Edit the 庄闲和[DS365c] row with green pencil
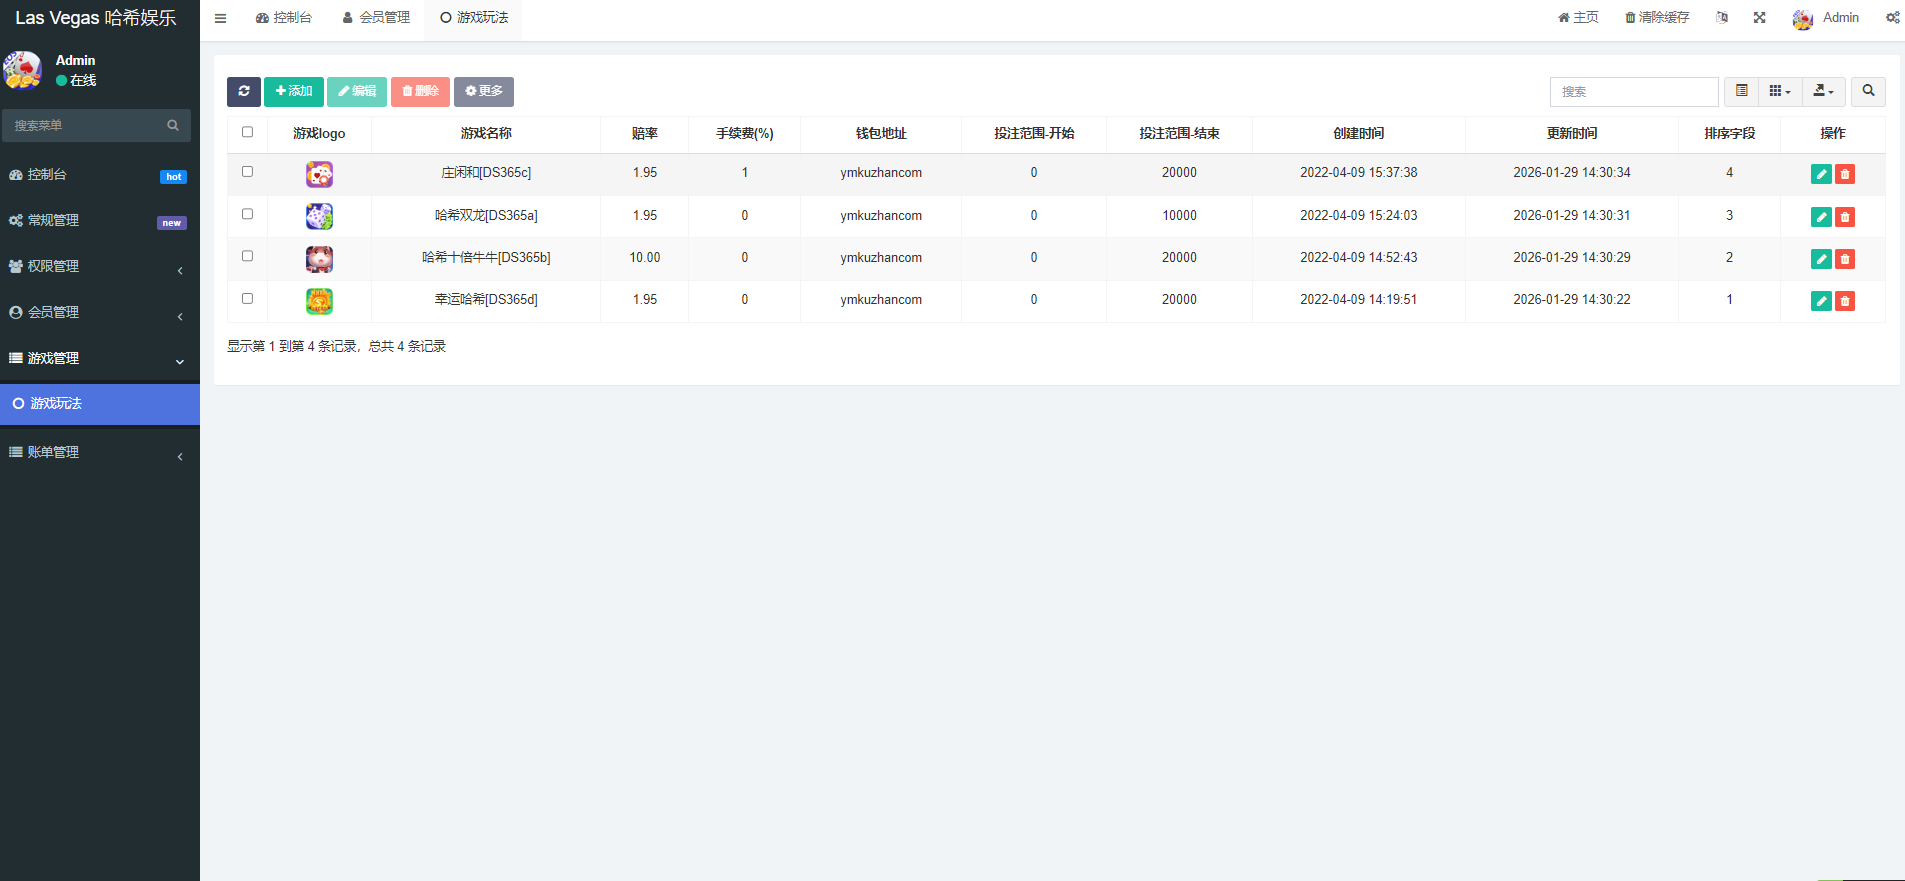Viewport: 1905px width, 881px height. [x=1821, y=174]
